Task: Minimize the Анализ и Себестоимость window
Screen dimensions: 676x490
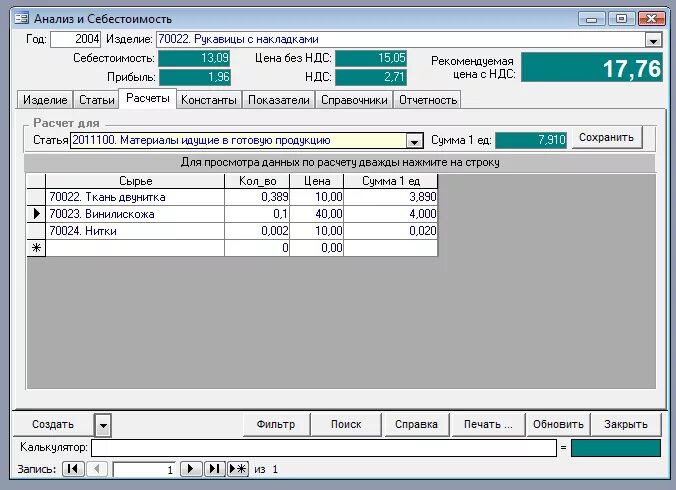Action: pyautogui.click(x=592, y=19)
